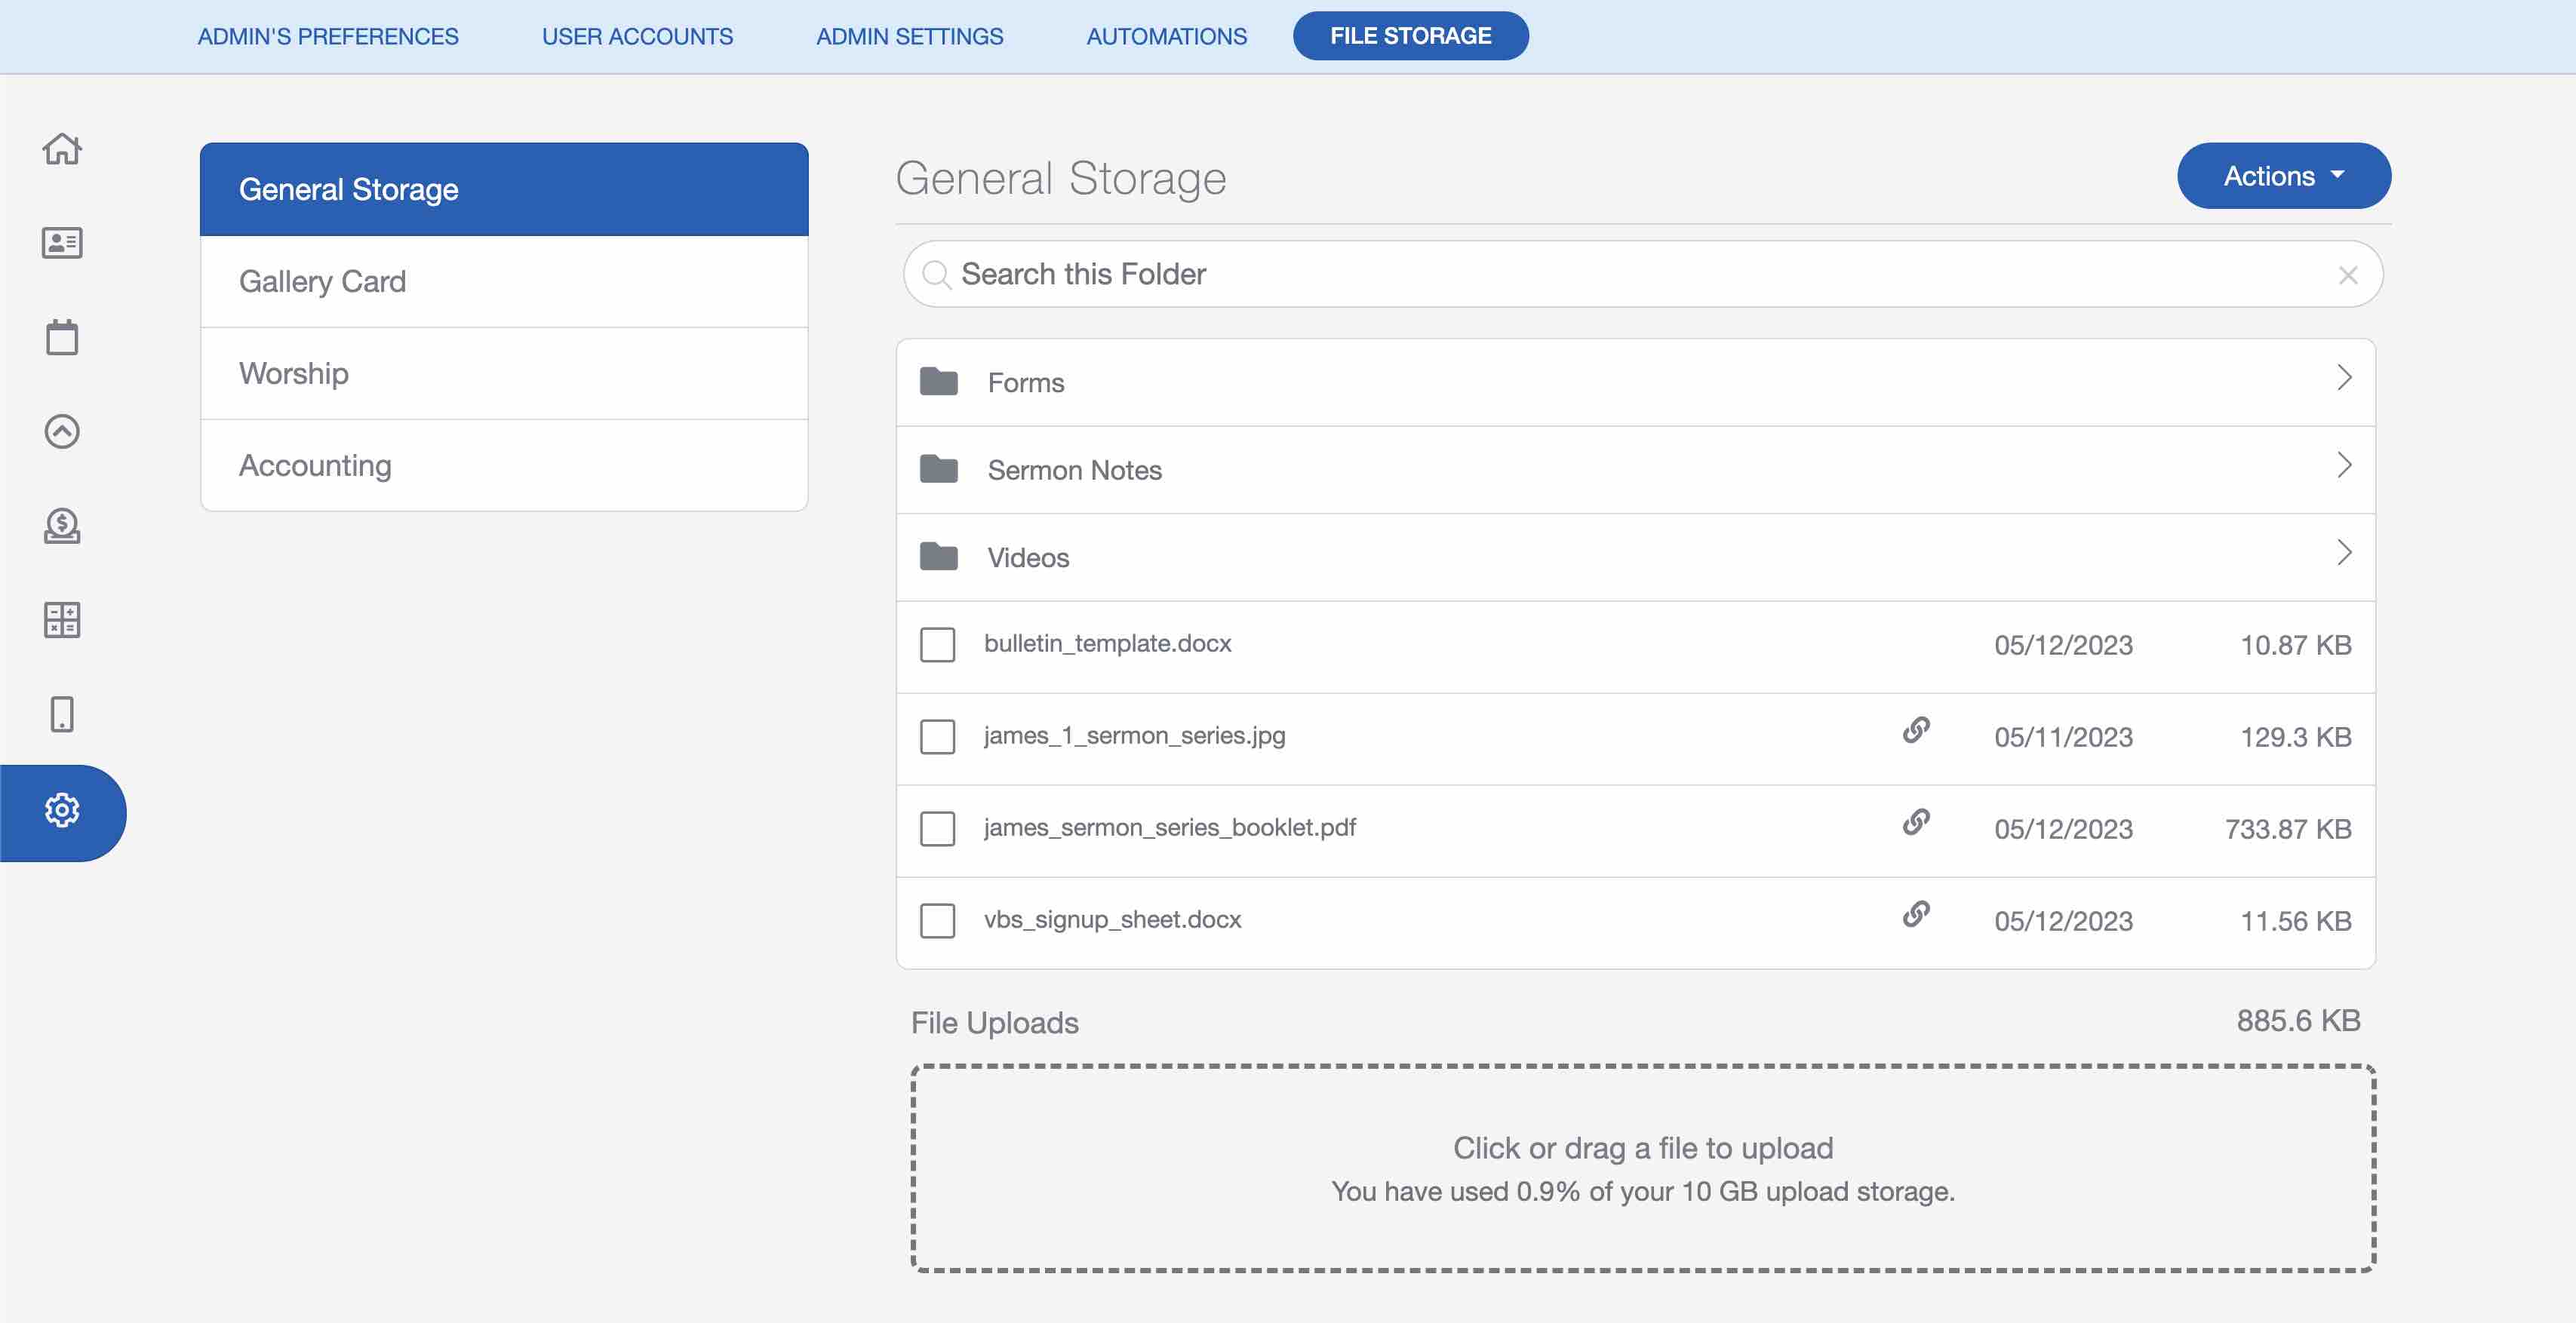The image size is (2576, 1323).
Task: Open Gallery Card storage section
Action: coord(504,281)
